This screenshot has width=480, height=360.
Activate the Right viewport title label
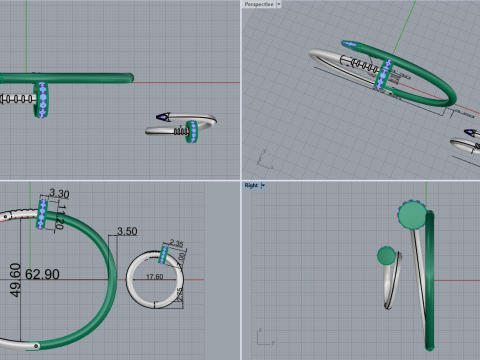point(251,185)
